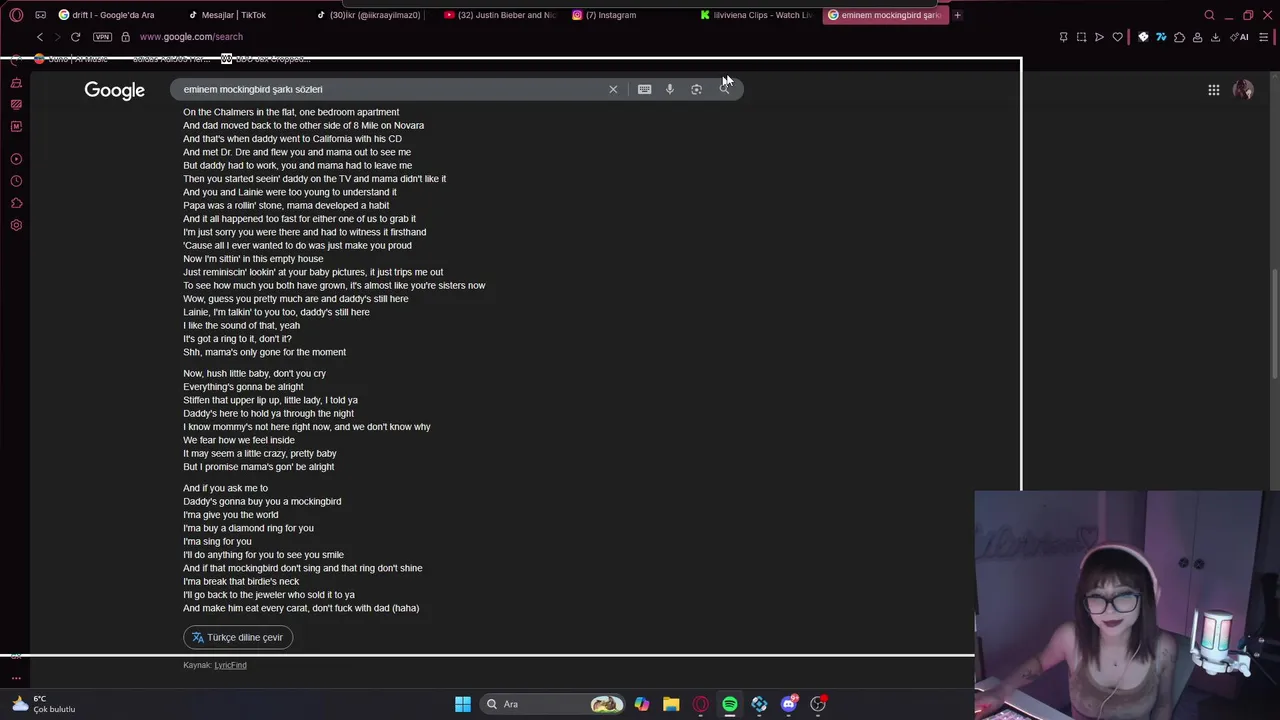Open the easy setup menu icon
The height and width of the screenshot is (720, 1280).
point(1264,37)
